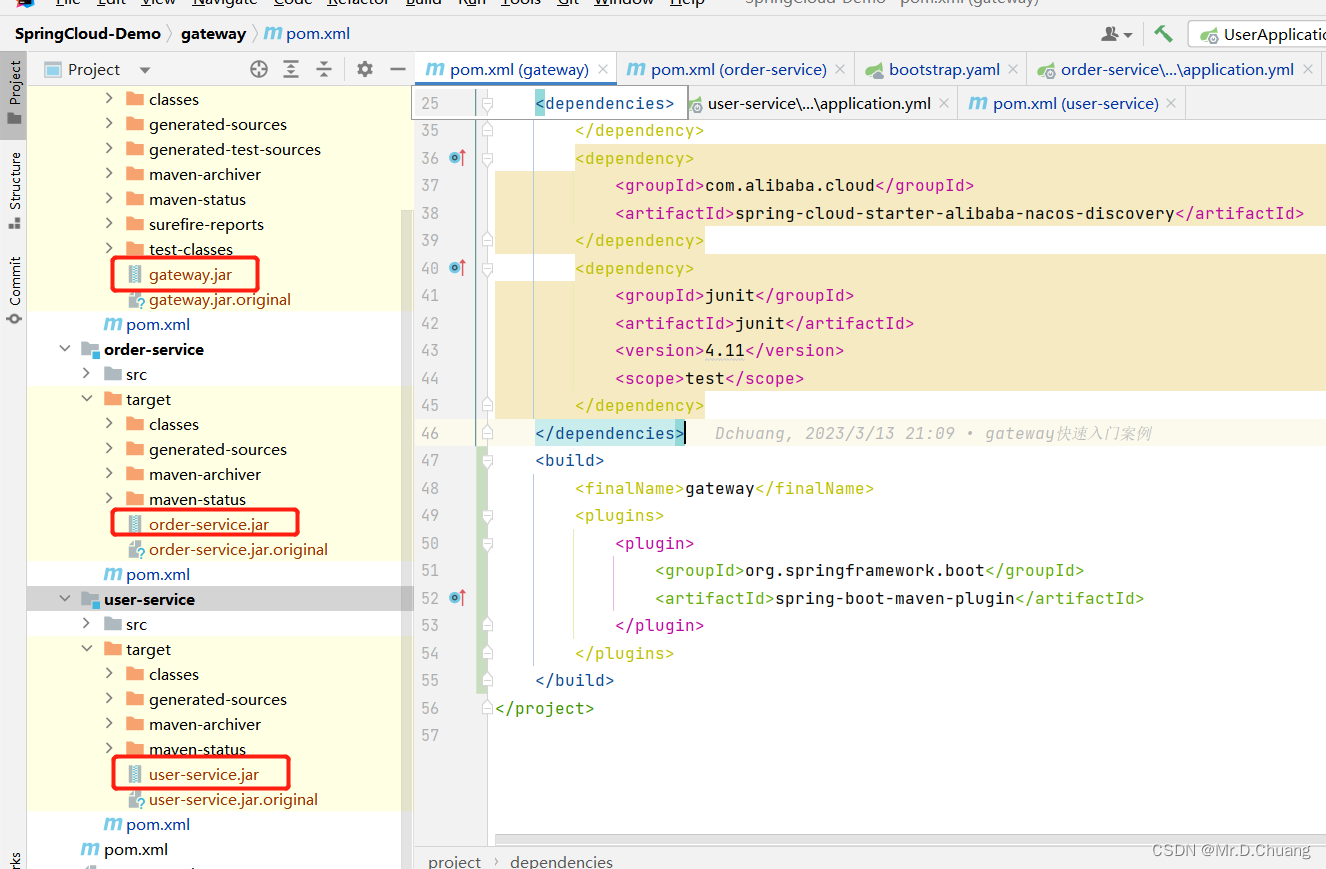
Task: Click gateway in navigation breadcrumb
Action: pyautogui.click(x=213, y=33)
